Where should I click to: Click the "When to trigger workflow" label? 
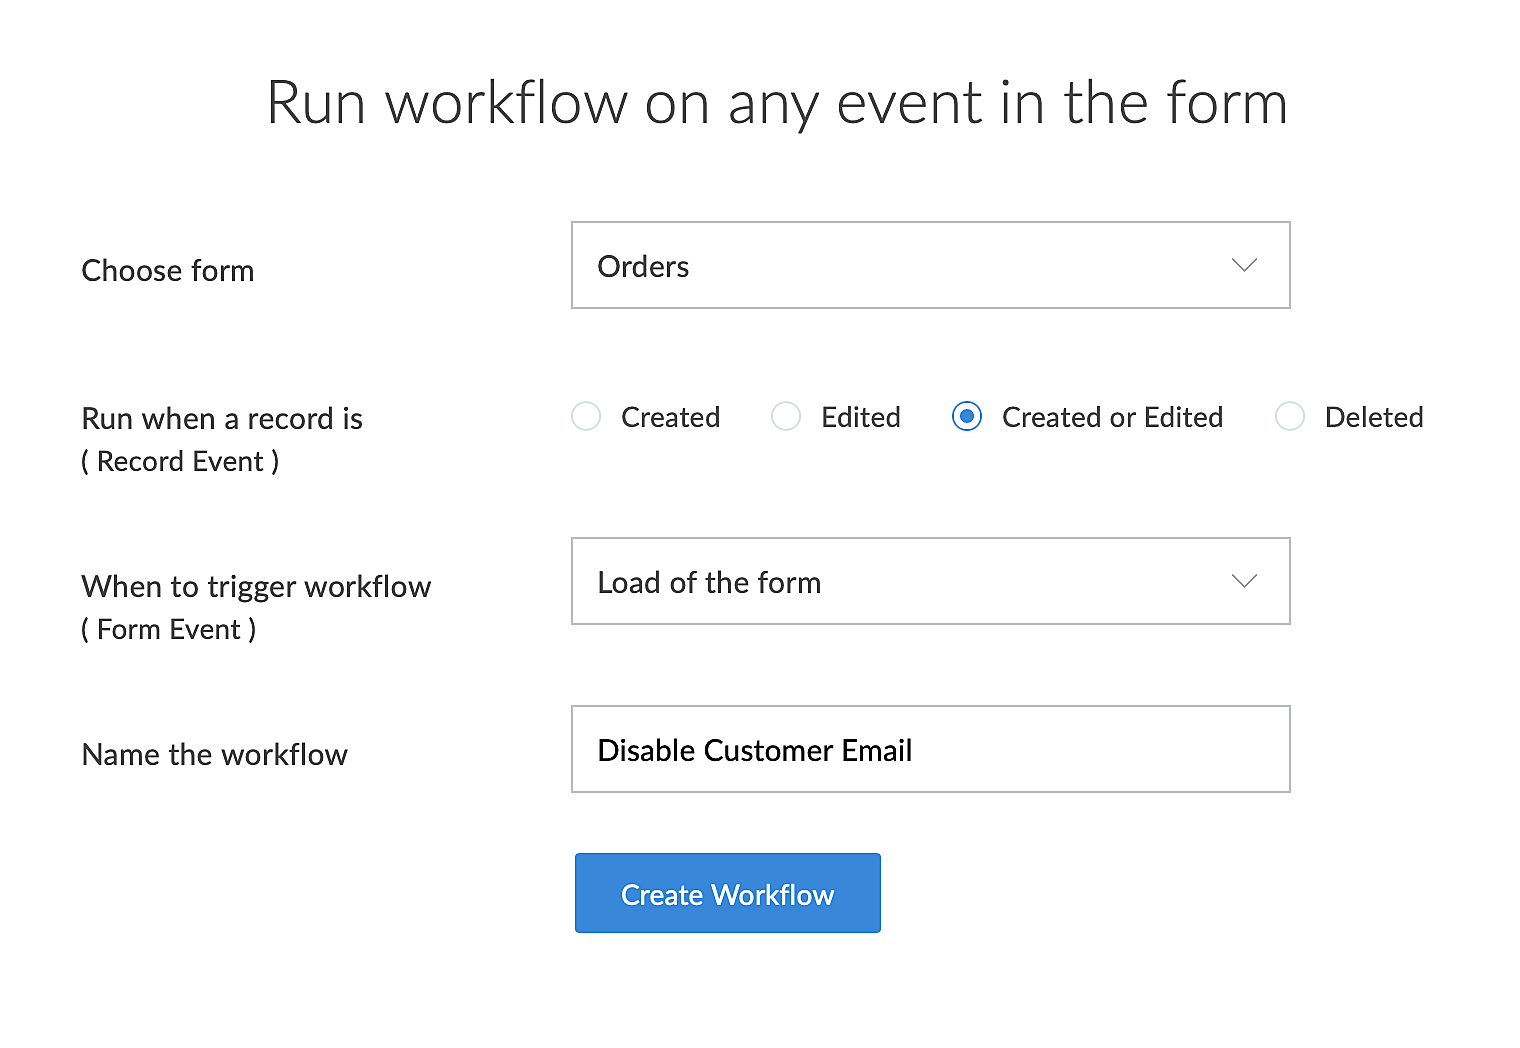point(256,587)
